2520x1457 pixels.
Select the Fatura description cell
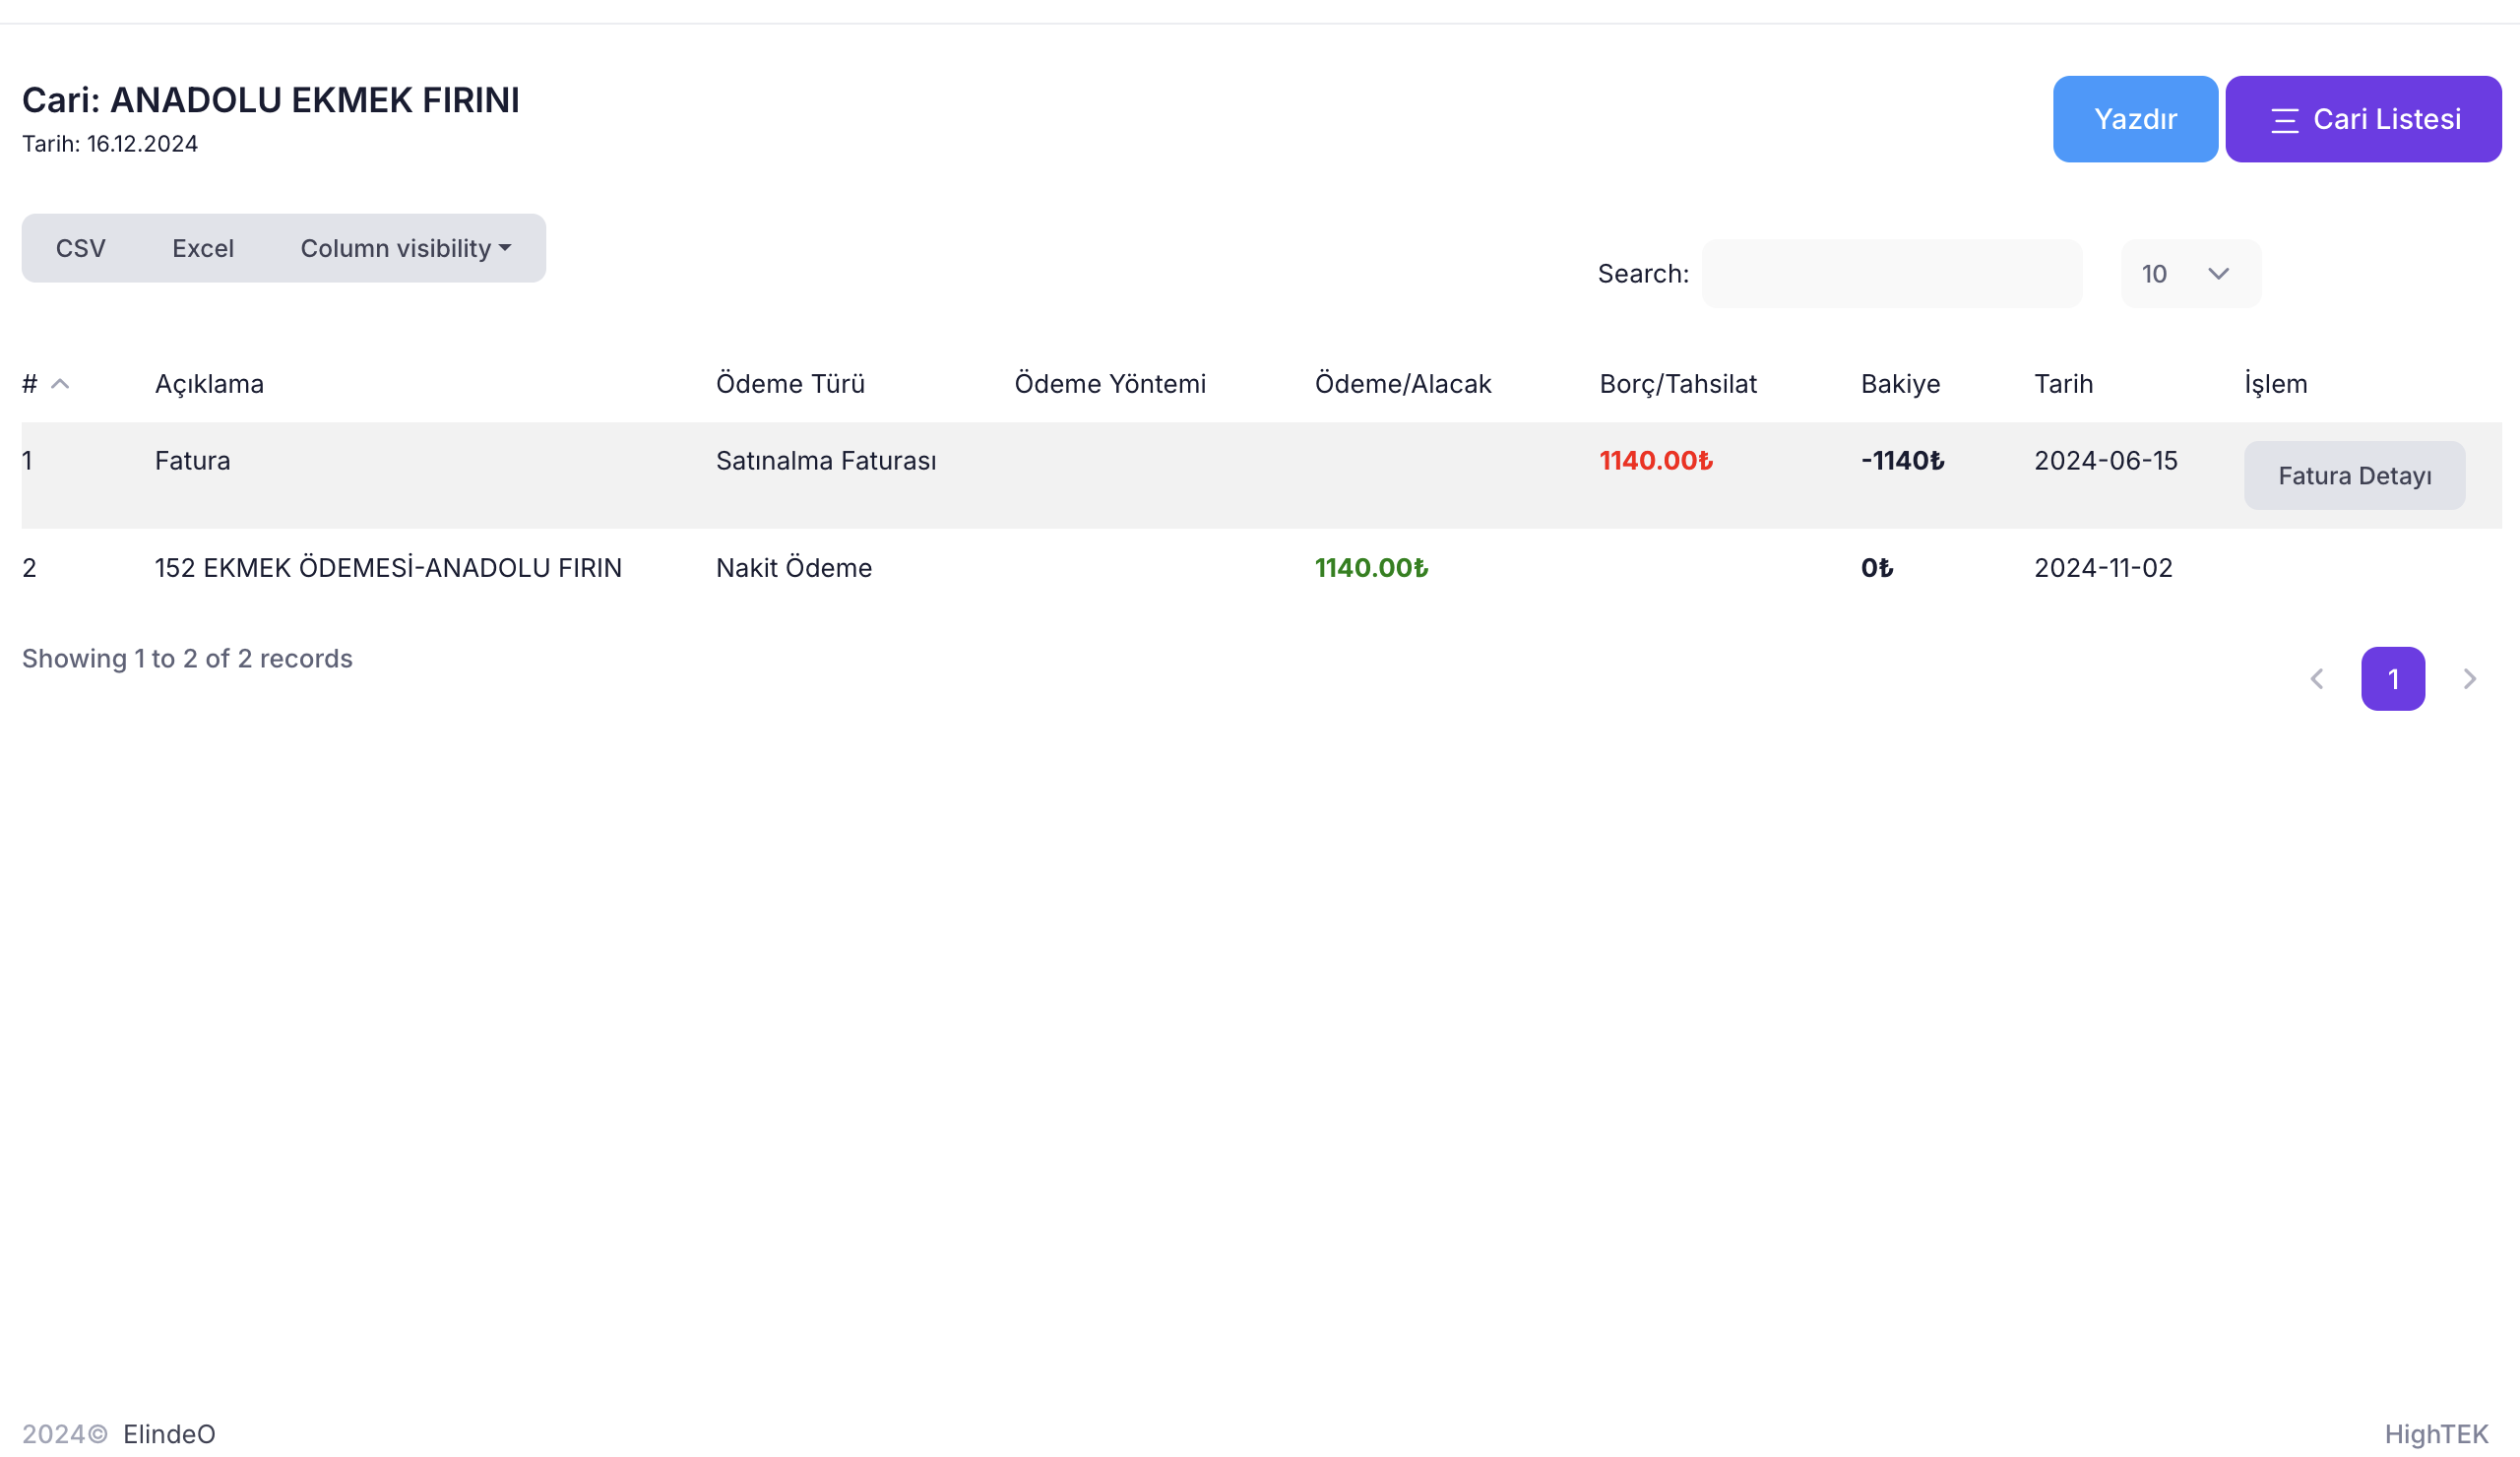(x=192, y=461)
